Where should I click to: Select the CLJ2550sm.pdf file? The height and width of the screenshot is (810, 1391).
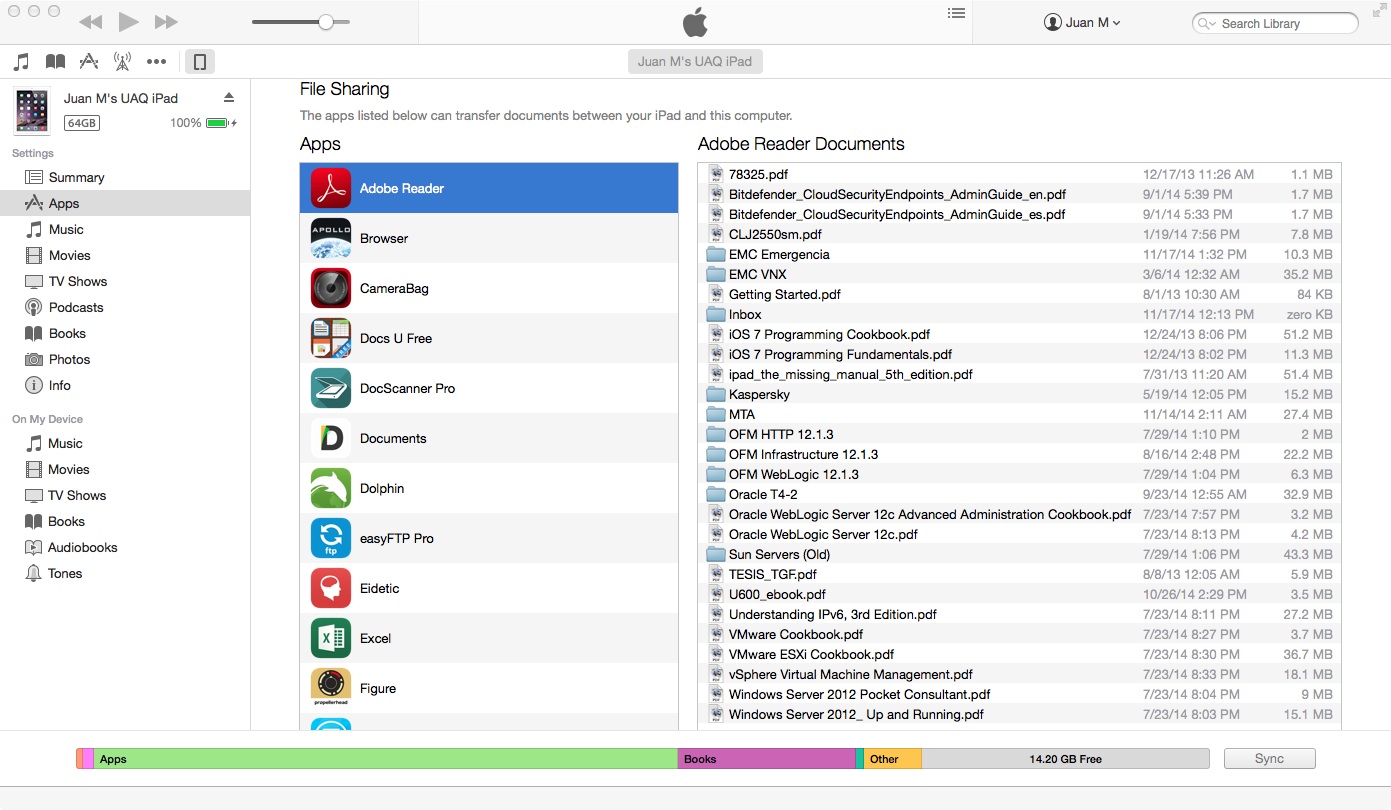[x=1019, y=234]
